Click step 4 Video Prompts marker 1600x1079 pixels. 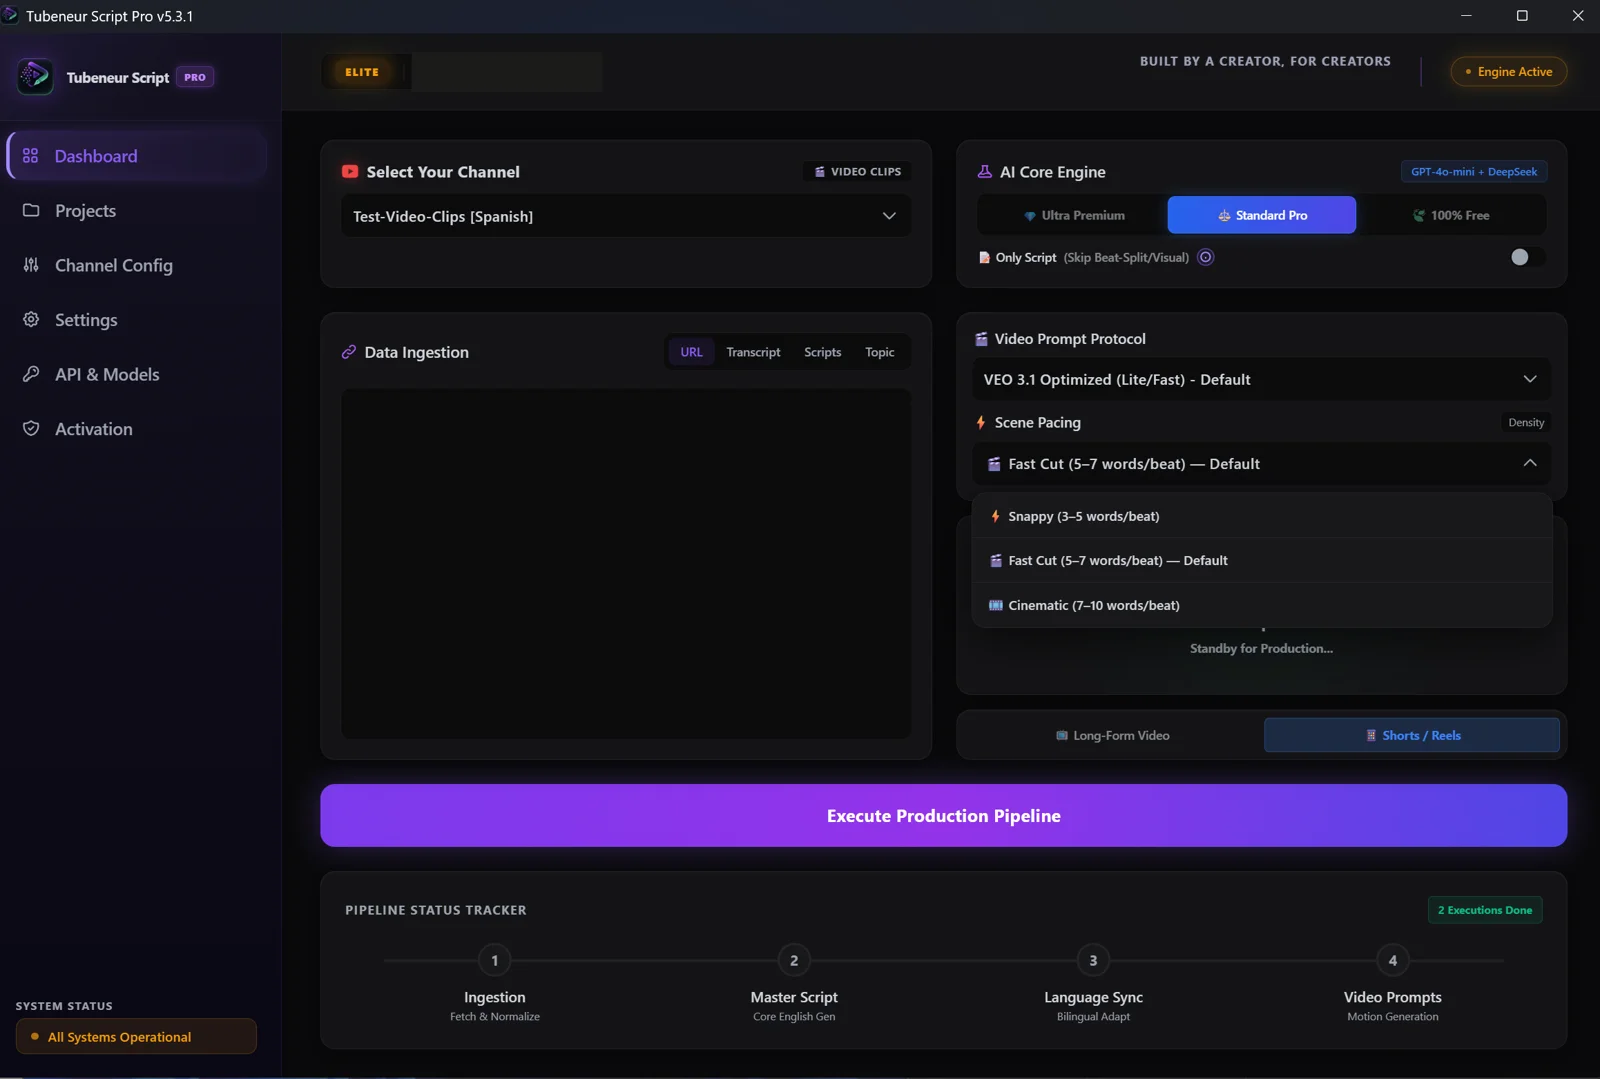point(1393,961)
